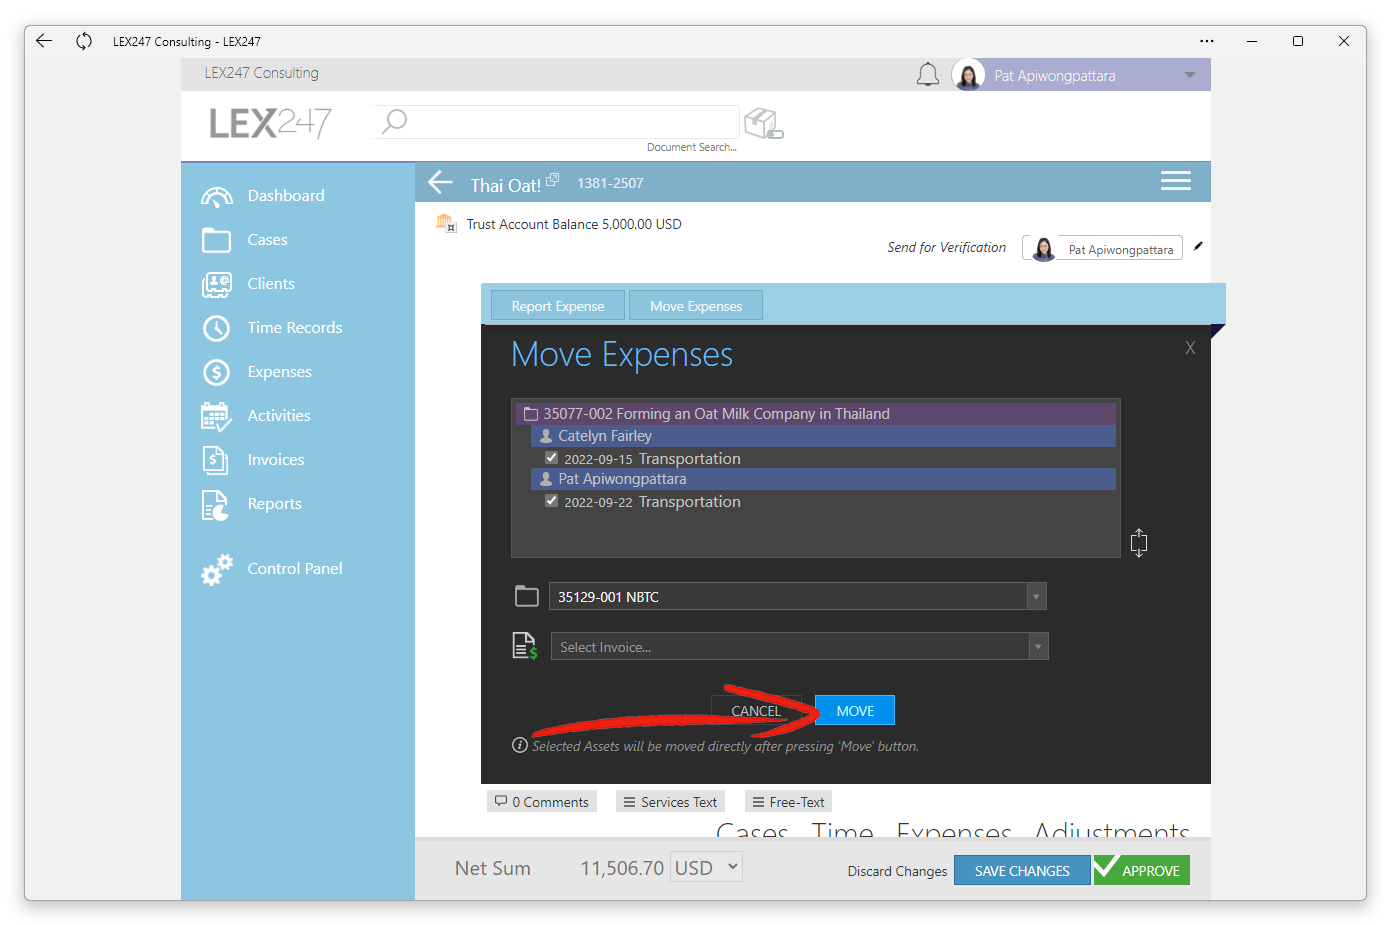Click the notification bell icon
This screenshot has width=1390, height=925.
(927, 73)
